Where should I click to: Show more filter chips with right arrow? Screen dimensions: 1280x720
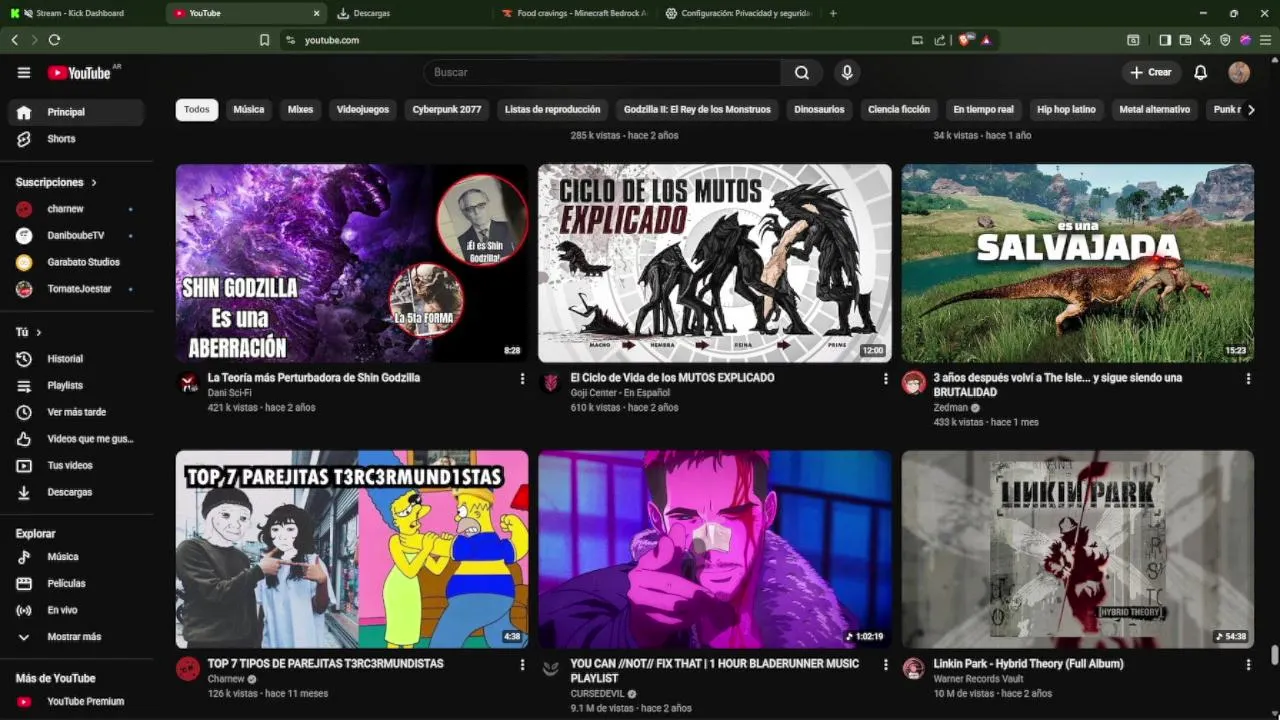(x=1250, y=110)
